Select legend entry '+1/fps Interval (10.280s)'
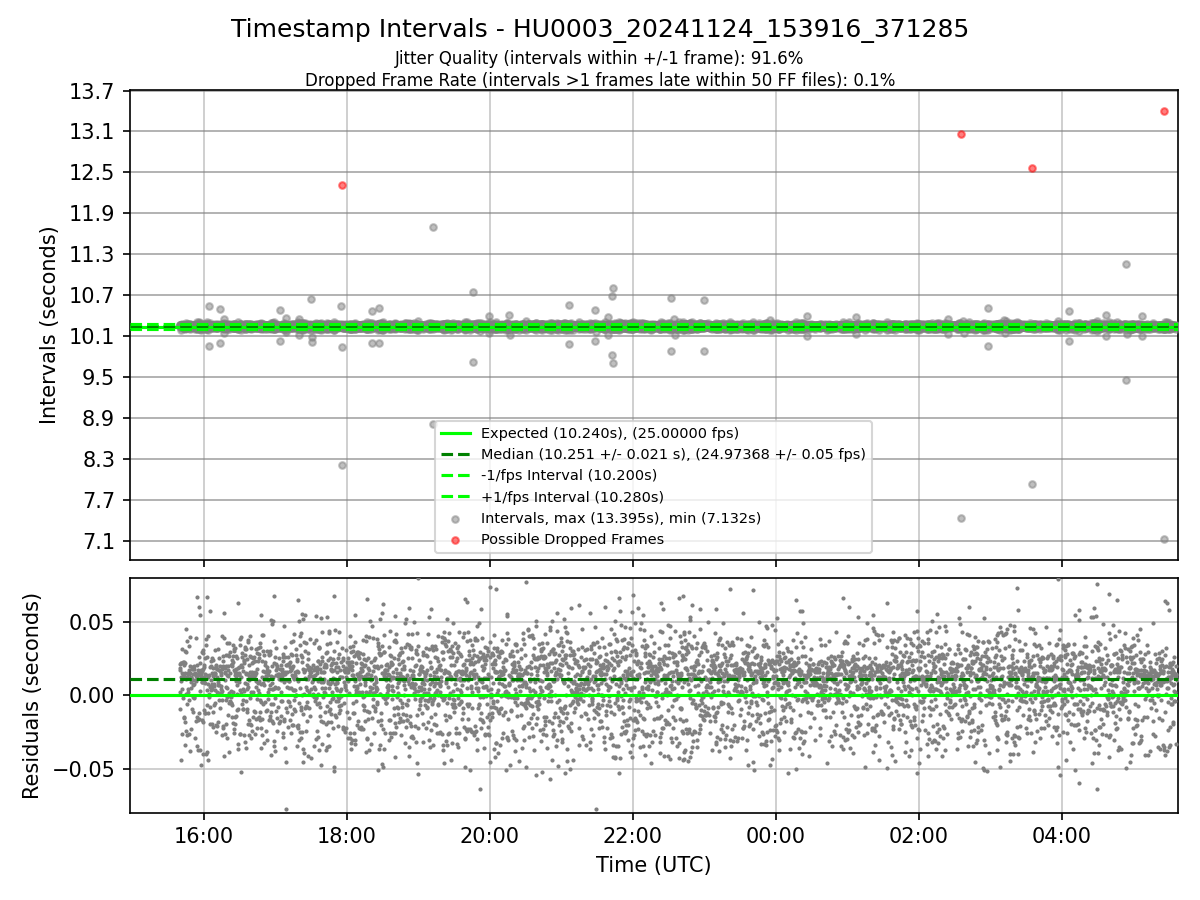Image resolution: width=1200 pixels, height=900 pixels. [572, 496]
